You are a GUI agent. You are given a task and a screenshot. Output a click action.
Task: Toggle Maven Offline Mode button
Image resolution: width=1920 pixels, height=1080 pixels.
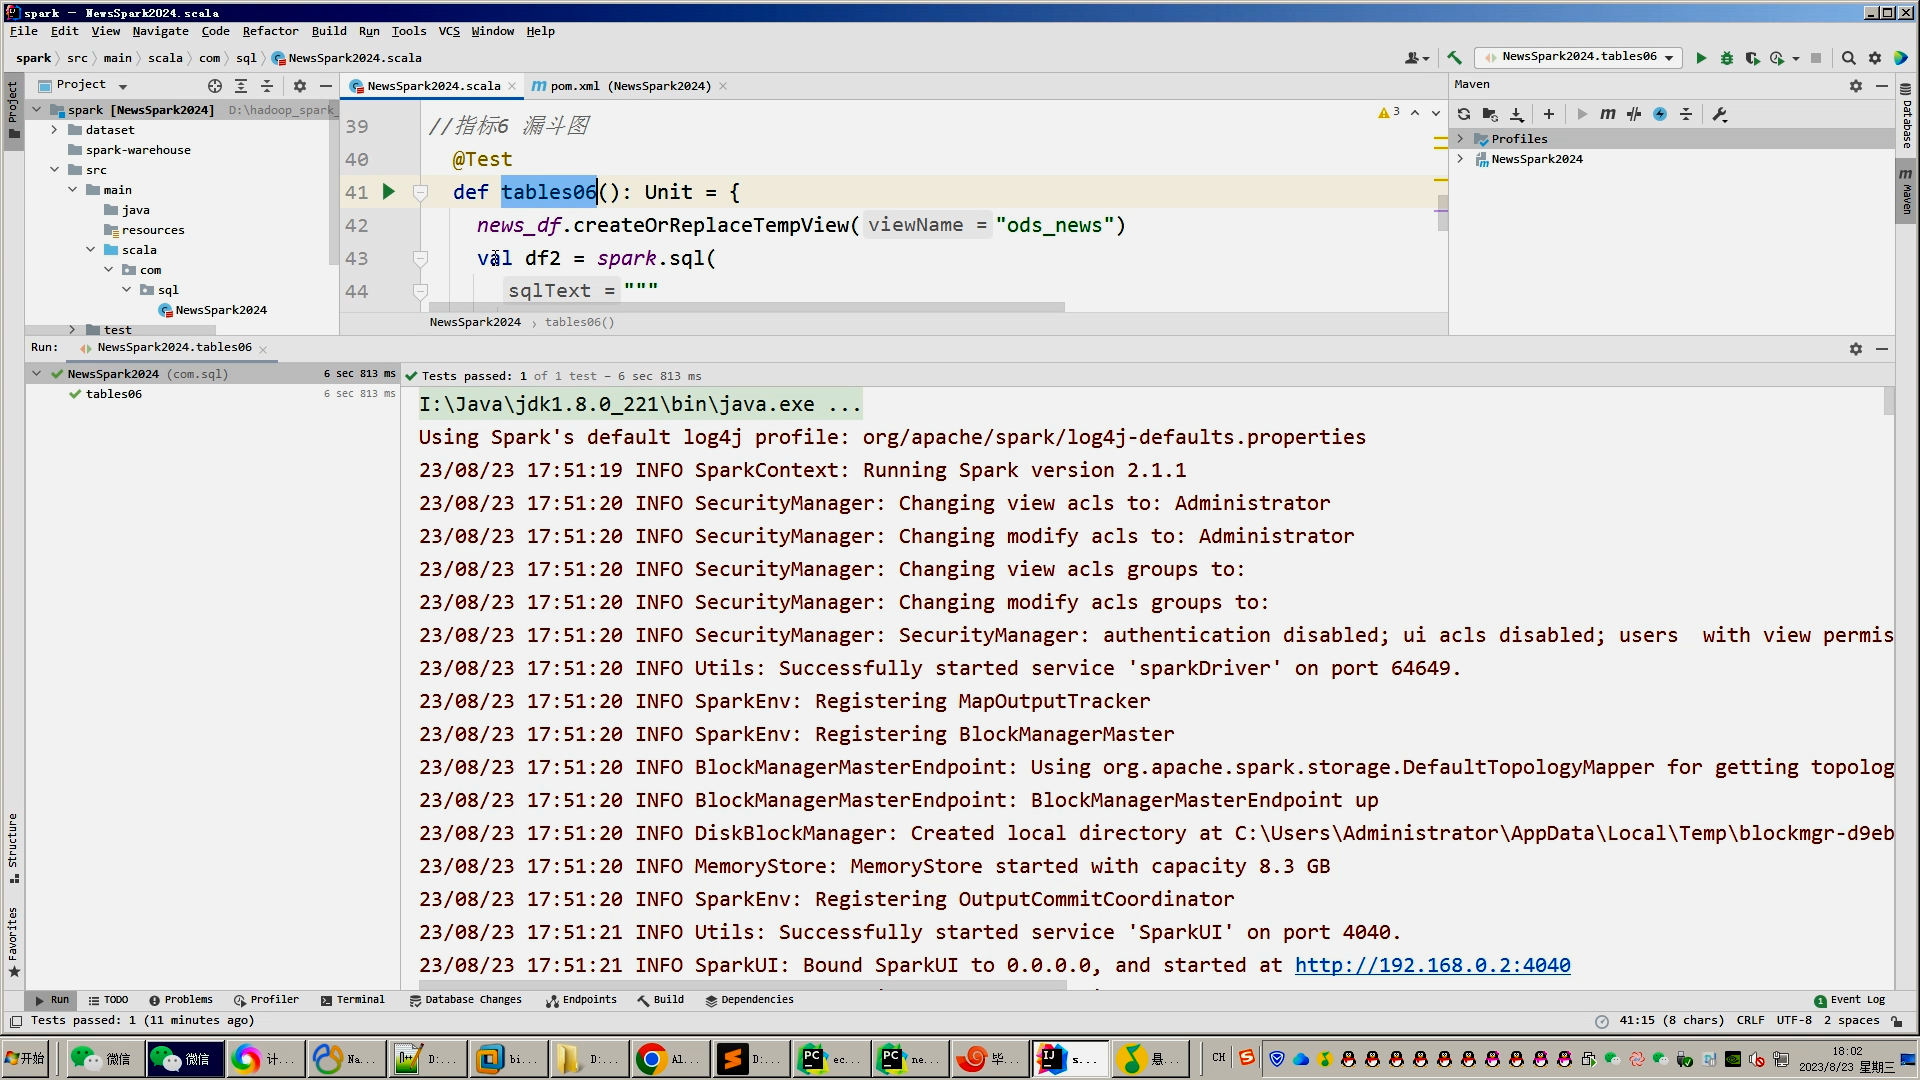[x=1634, y=114]
